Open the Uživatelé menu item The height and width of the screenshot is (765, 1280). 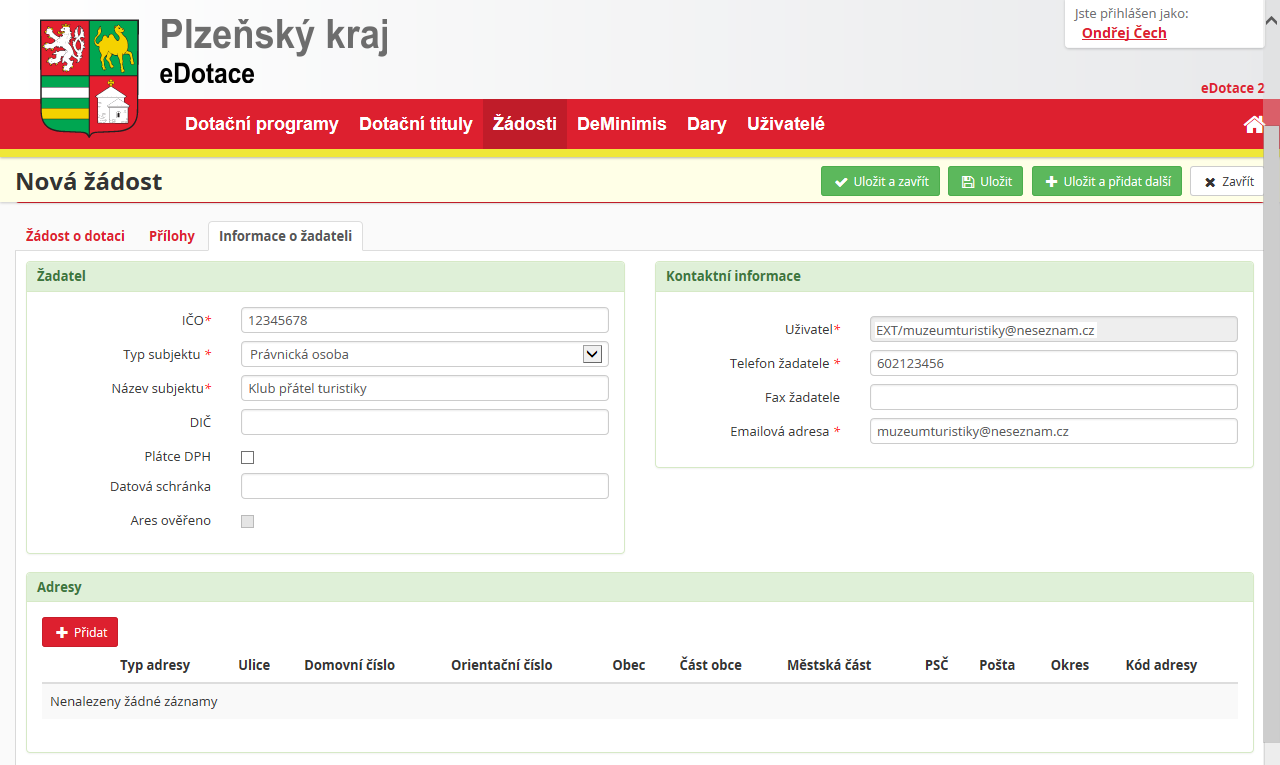tap(785, 124)
